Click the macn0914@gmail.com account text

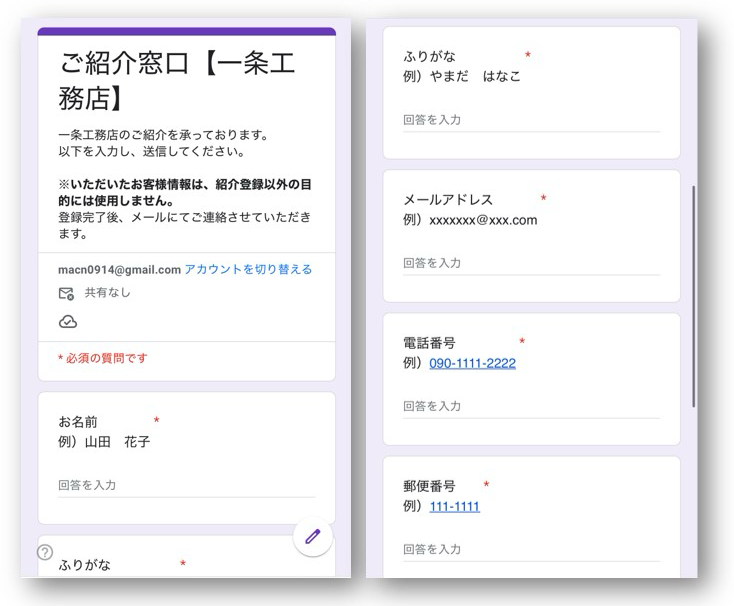click(x=119, y=270)
